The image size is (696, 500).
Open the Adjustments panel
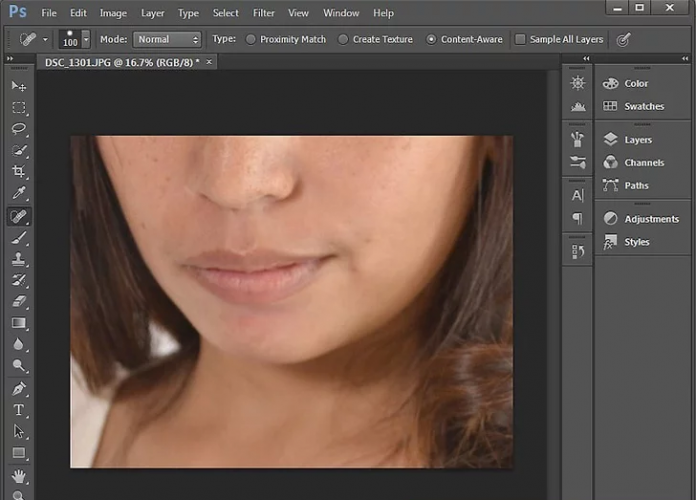(x=650, y=219)
